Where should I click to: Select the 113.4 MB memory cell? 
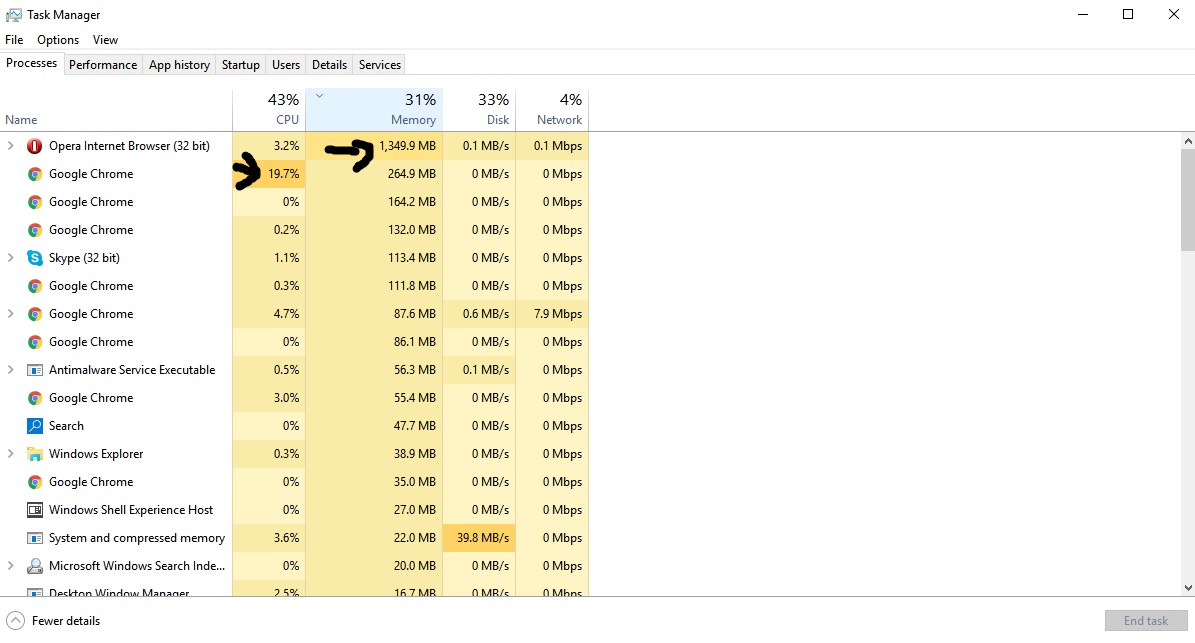374,258
